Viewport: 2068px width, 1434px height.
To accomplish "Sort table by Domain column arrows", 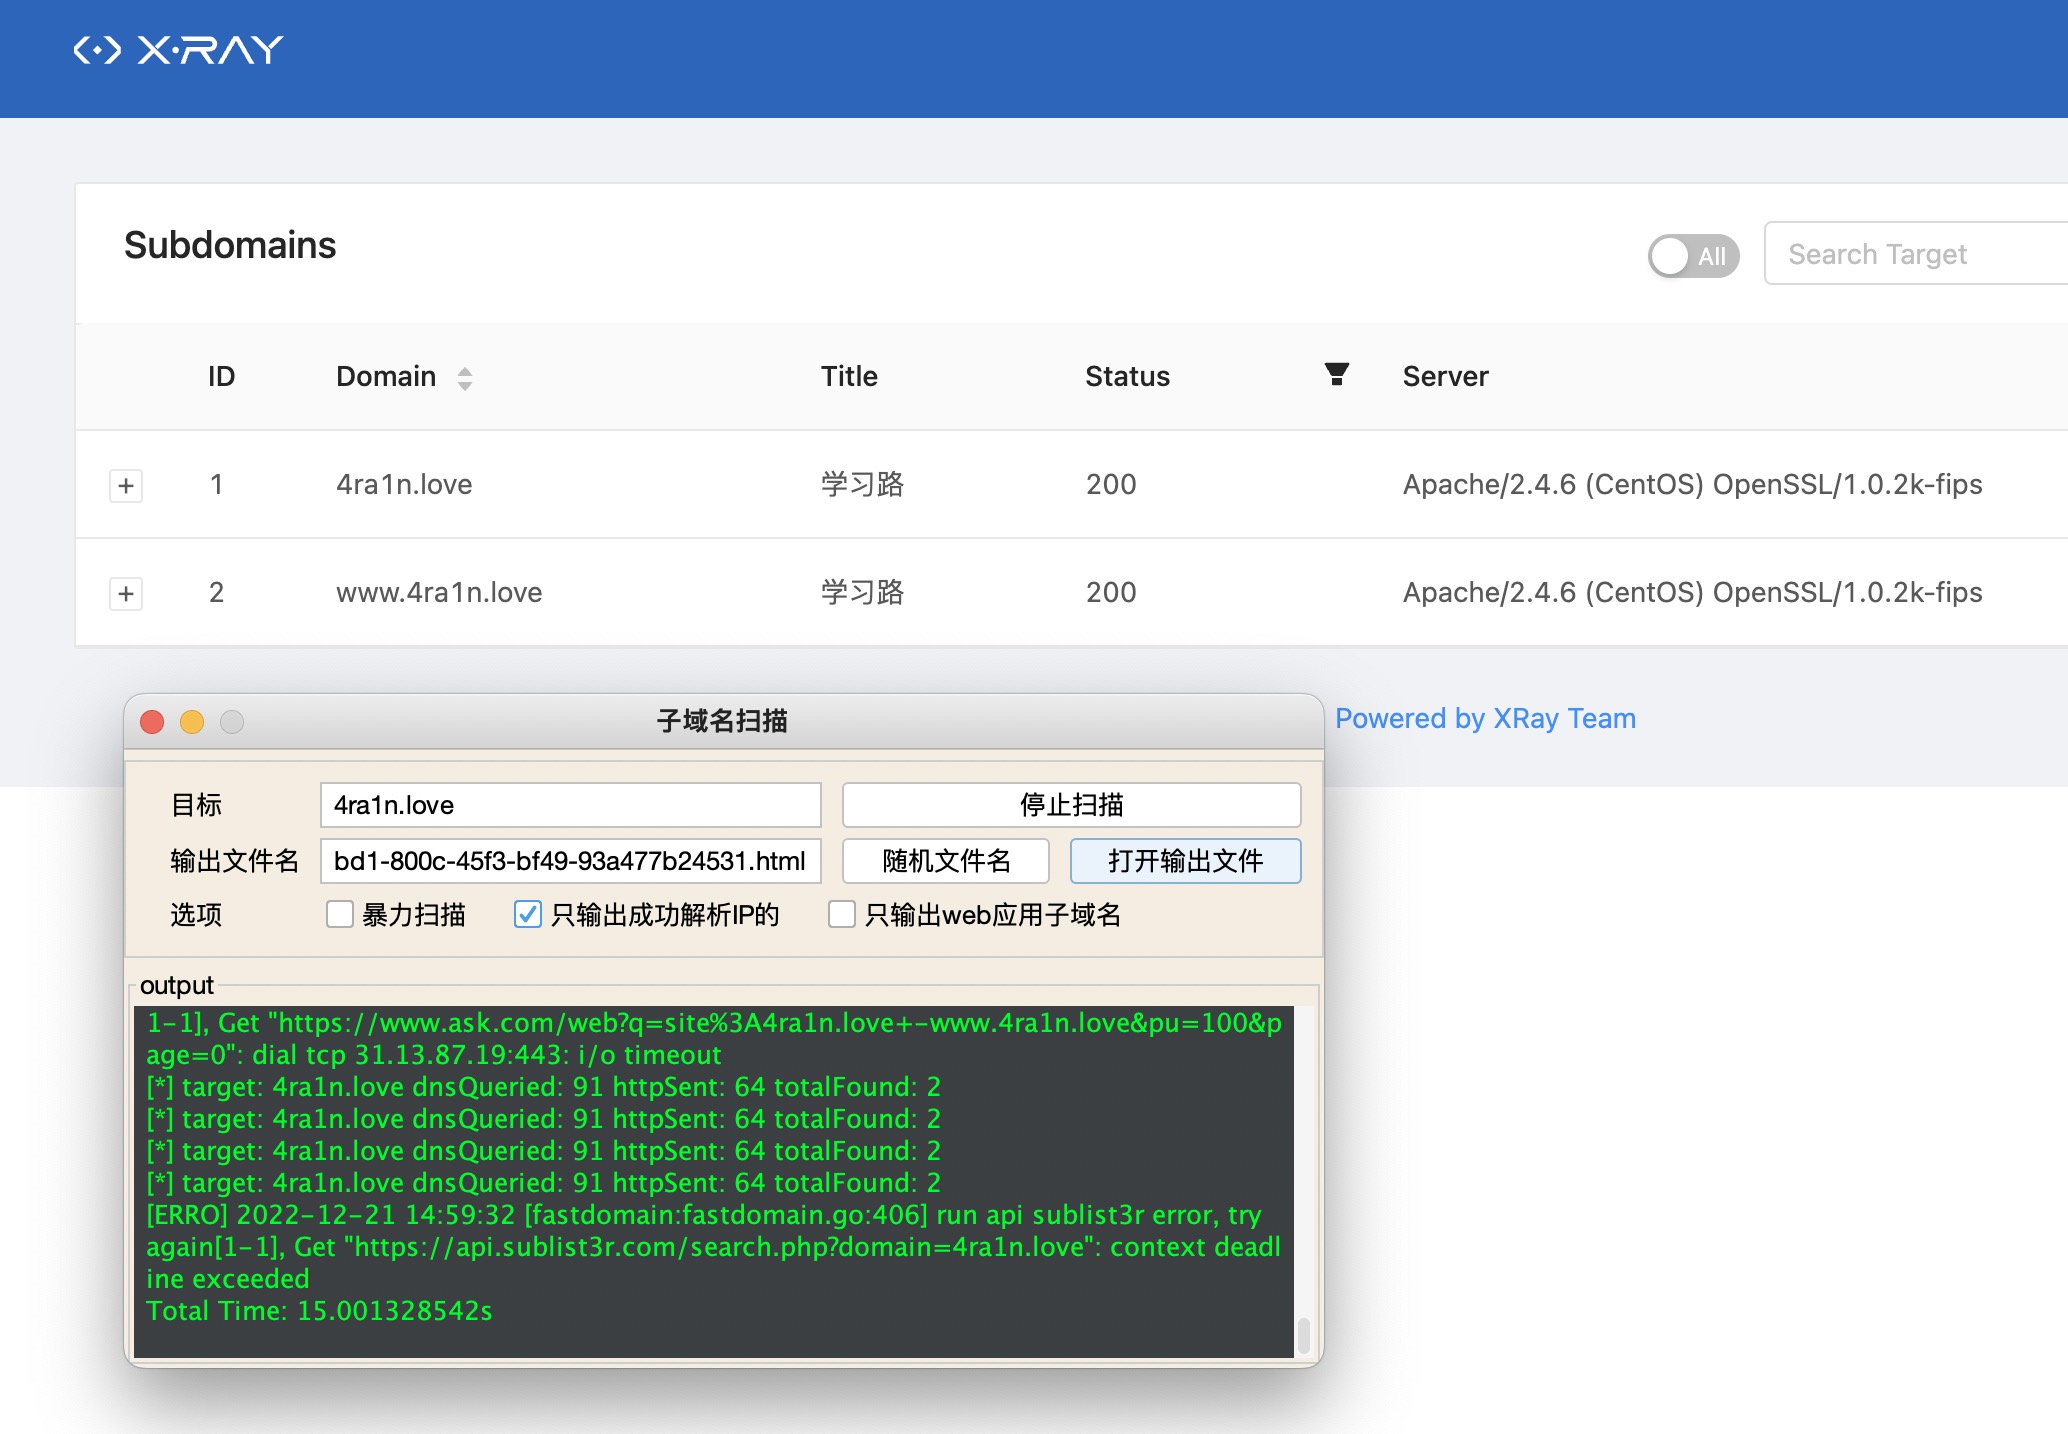I will click(x=464, y=378).
